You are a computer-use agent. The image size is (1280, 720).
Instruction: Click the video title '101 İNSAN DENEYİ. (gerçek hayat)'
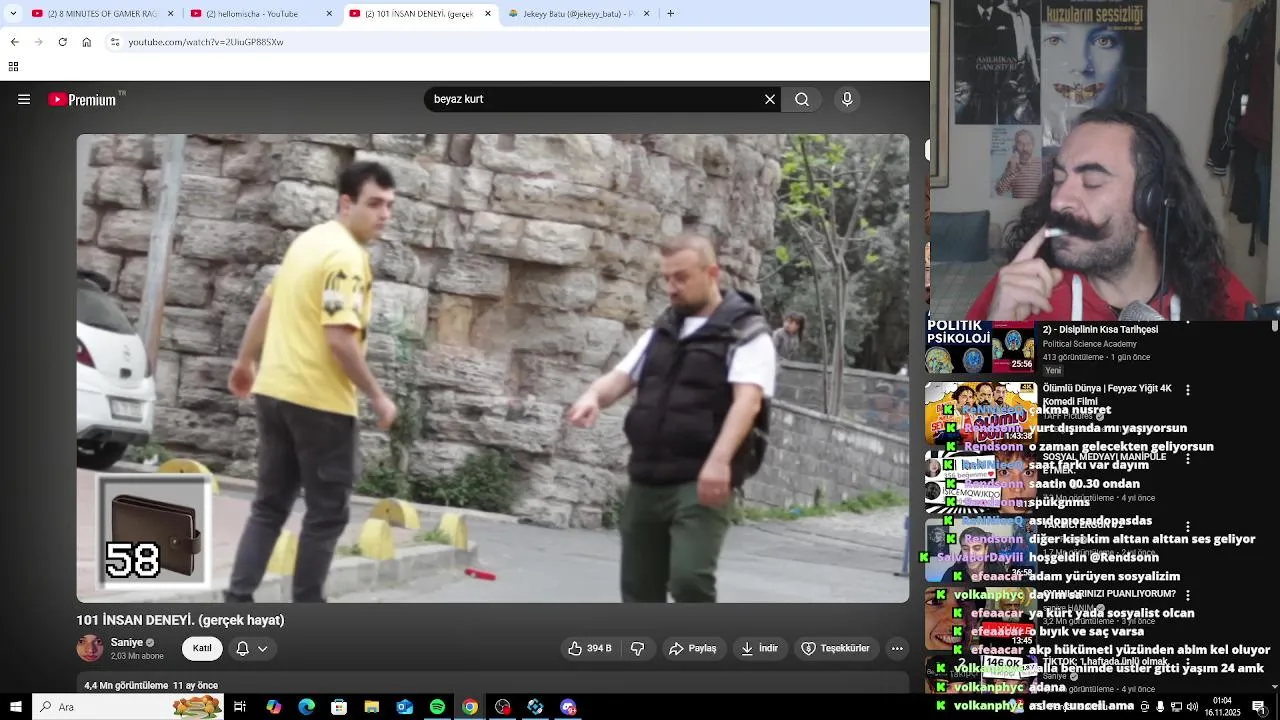pyautogui.click(x=181, y=620)
